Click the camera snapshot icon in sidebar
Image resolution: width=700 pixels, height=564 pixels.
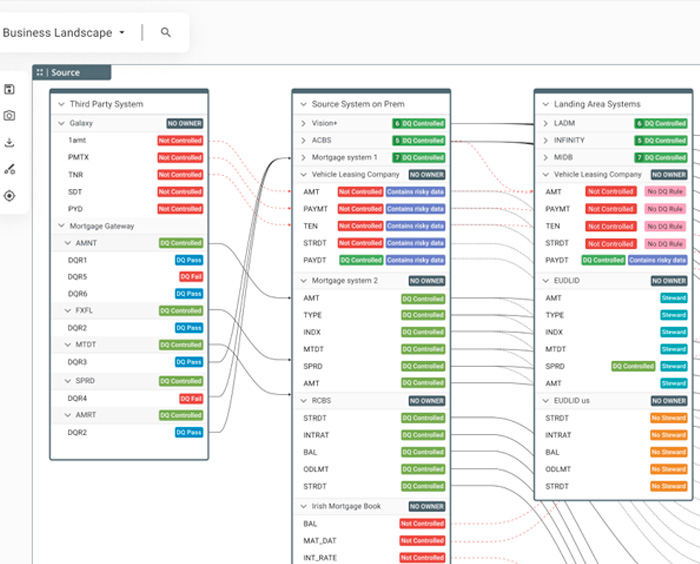9,116
